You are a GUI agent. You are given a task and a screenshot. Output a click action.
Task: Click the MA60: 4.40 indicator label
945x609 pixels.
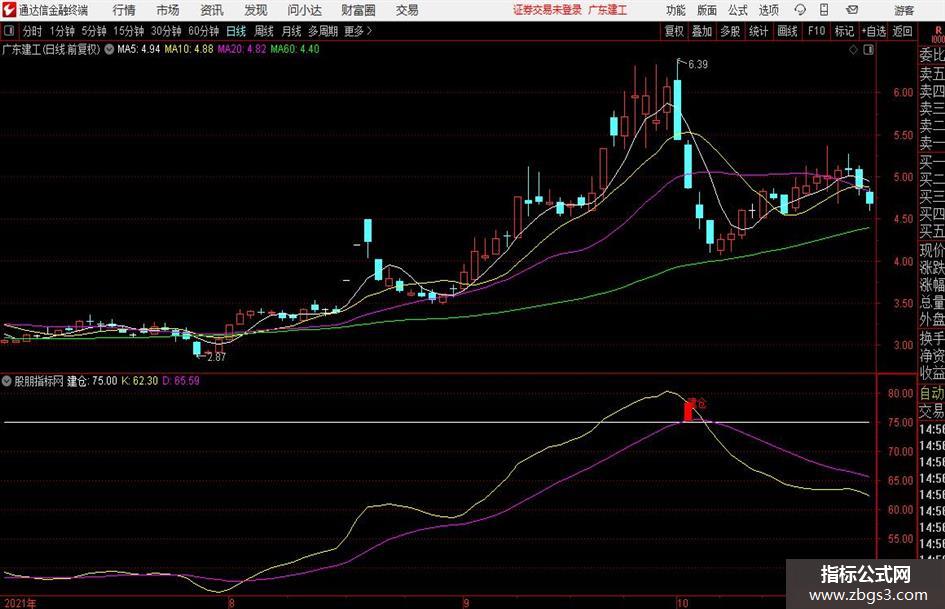(x=295, y=49)
